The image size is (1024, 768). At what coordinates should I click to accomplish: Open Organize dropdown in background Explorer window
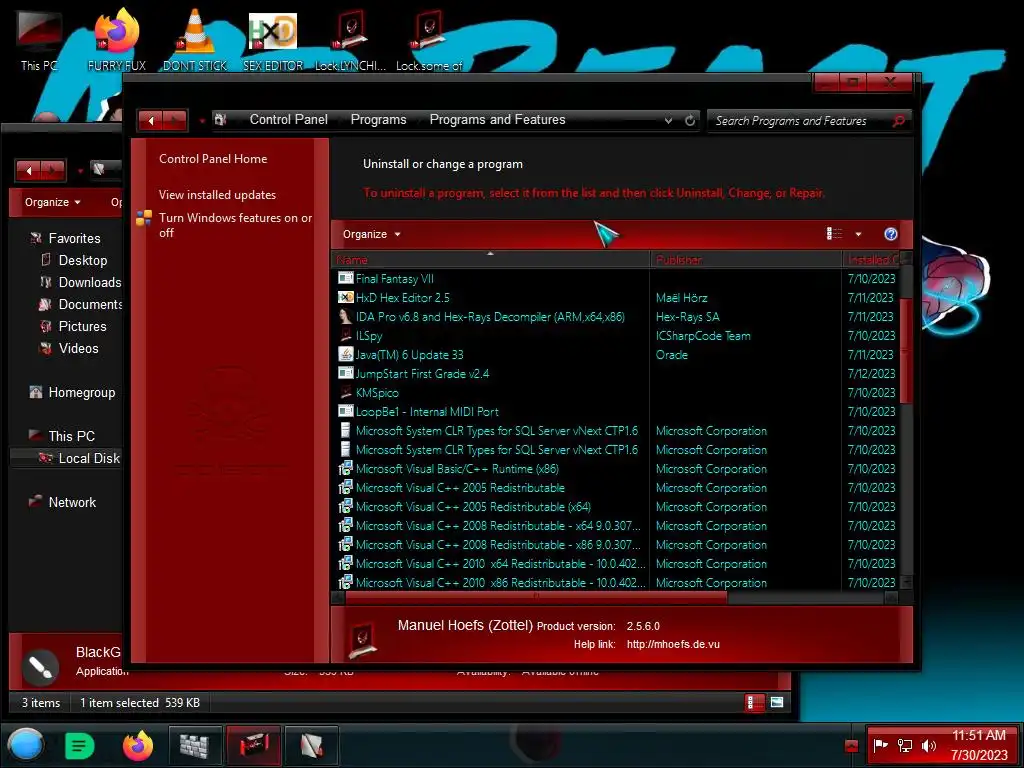click(52, 202)
